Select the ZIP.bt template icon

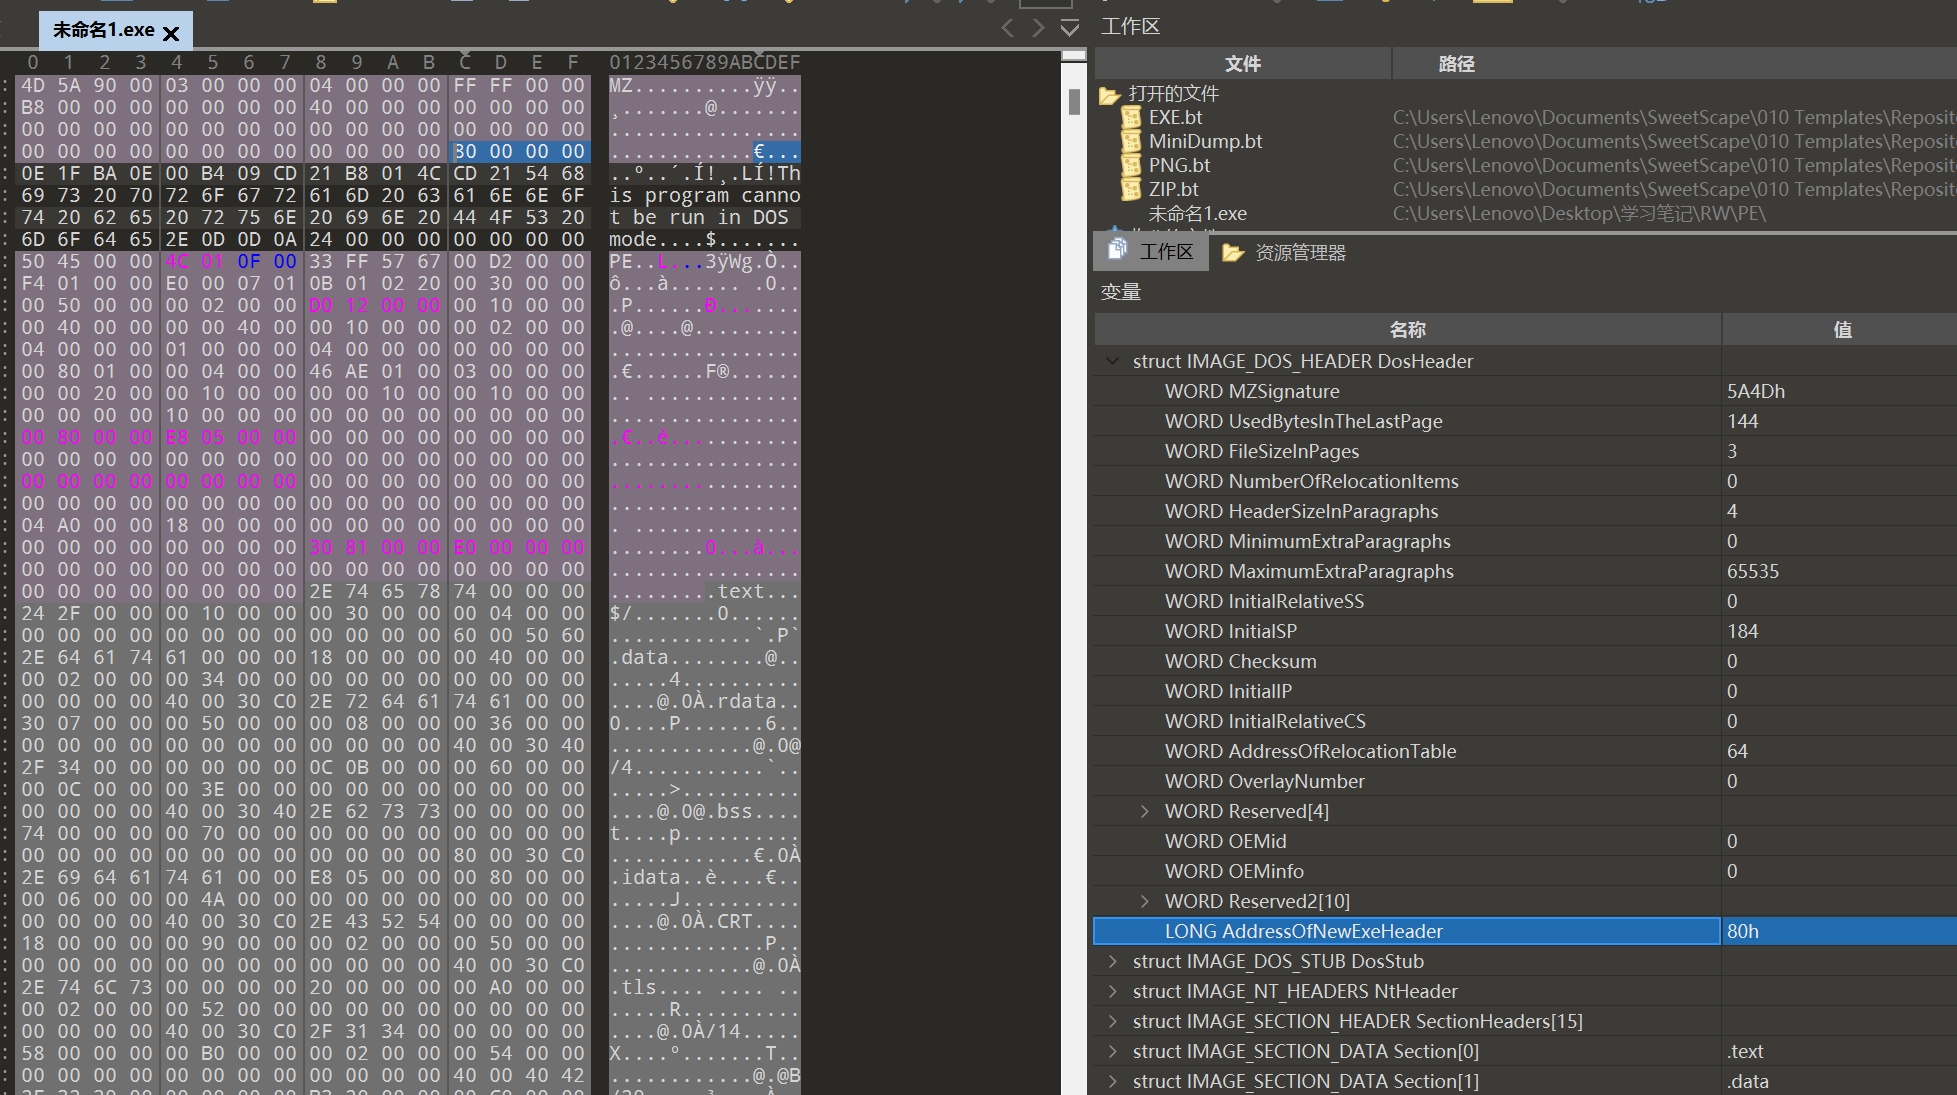(x=1131, y=189)
